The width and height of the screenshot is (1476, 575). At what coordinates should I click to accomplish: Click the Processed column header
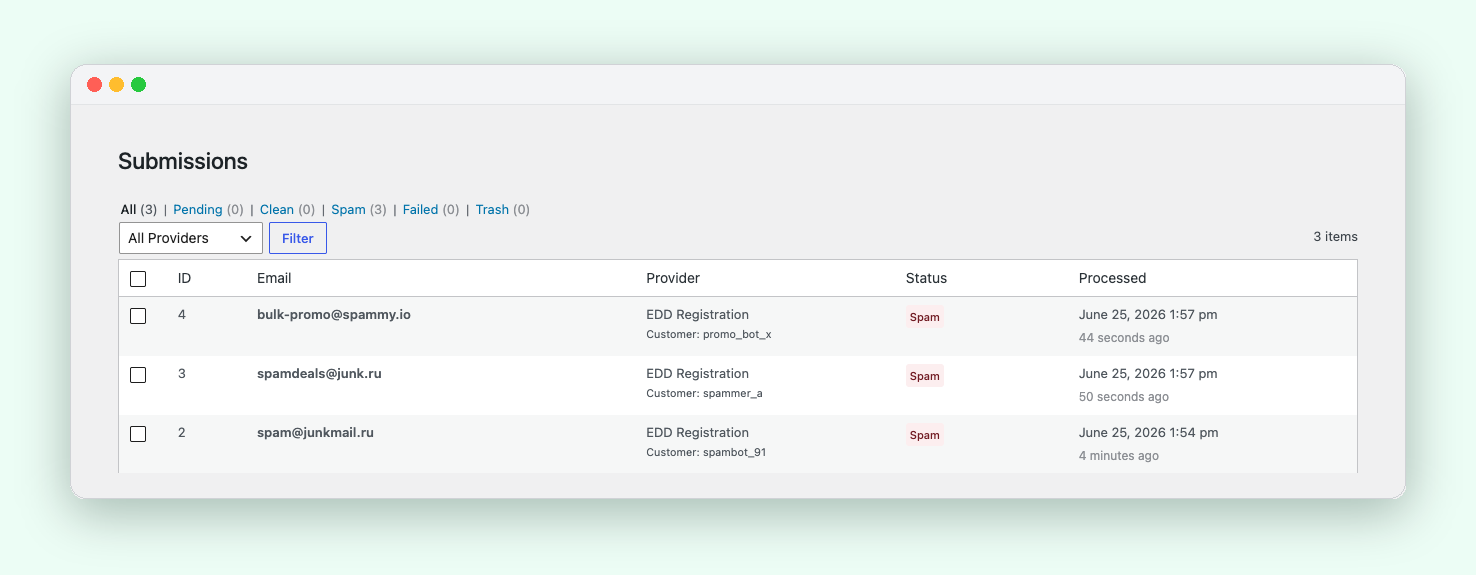click(x=1112, y=278)
